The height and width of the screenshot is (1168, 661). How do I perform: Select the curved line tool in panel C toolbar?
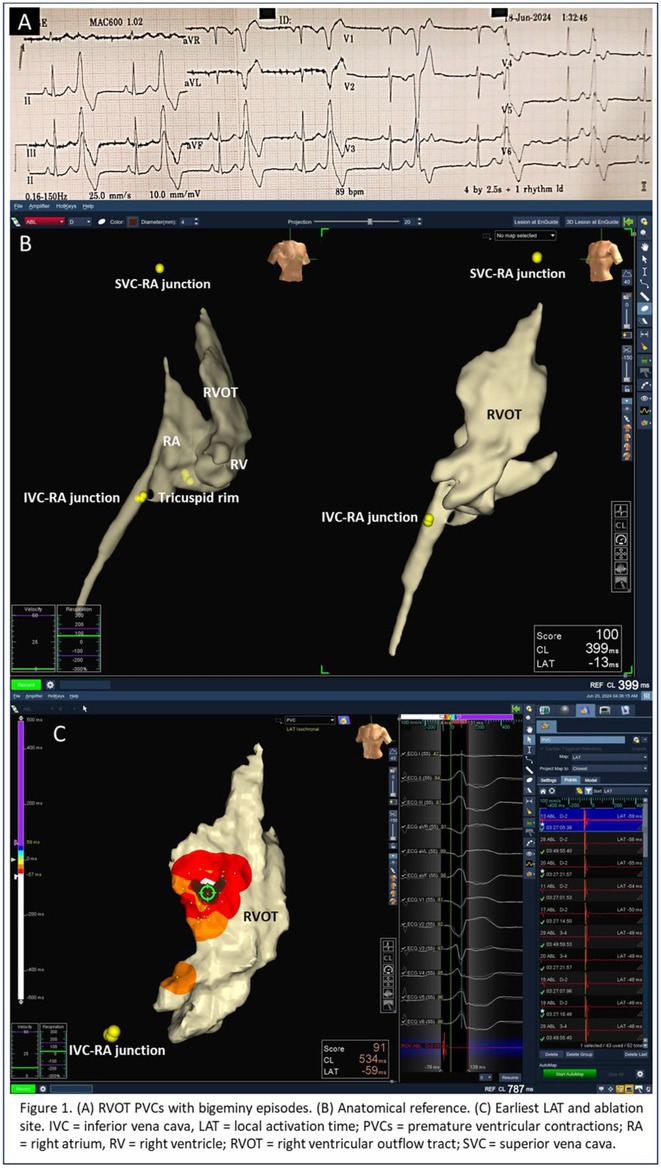pyautogui.click(x=529, y=760)
